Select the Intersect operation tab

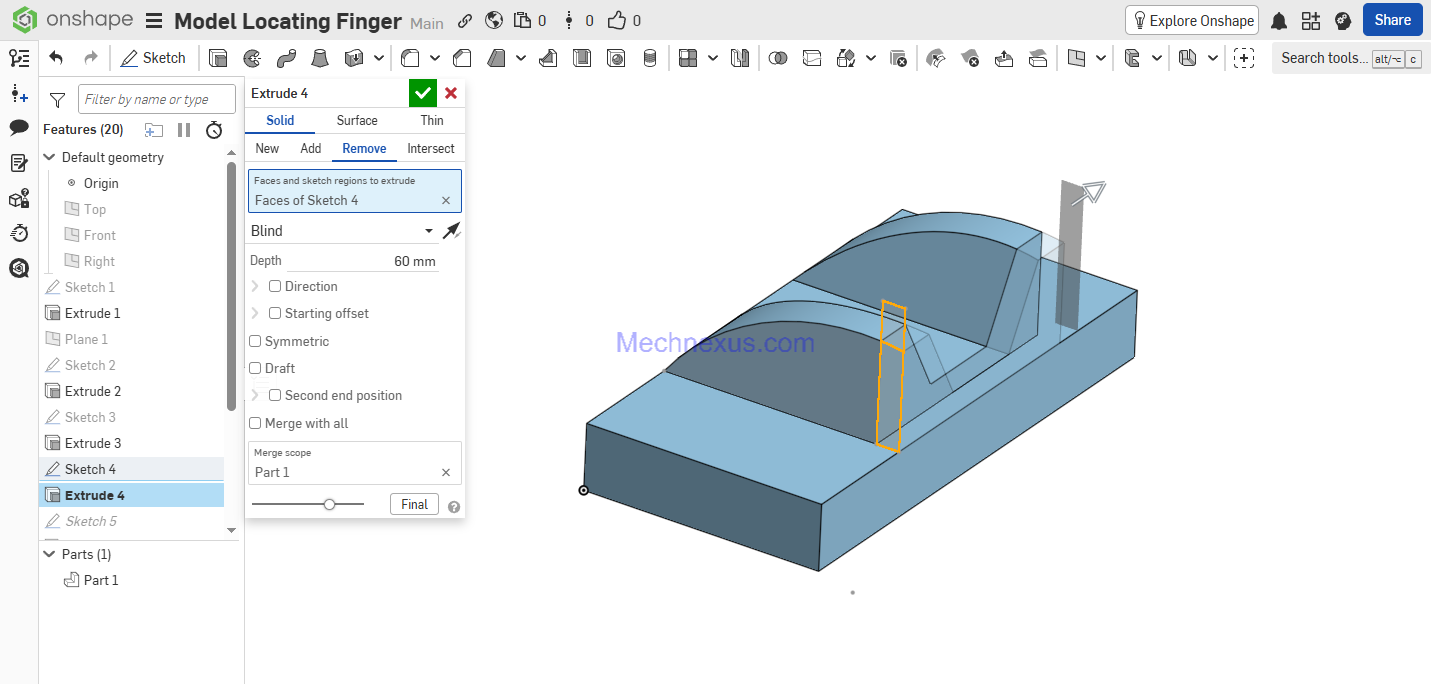click(431, 148)
